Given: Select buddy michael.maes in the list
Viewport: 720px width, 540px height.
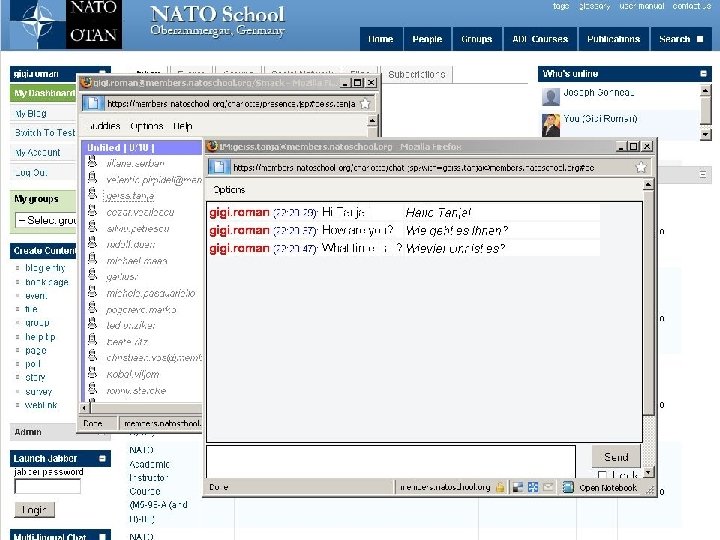Looking at the screenshot, I should click(x=137, y=261).
